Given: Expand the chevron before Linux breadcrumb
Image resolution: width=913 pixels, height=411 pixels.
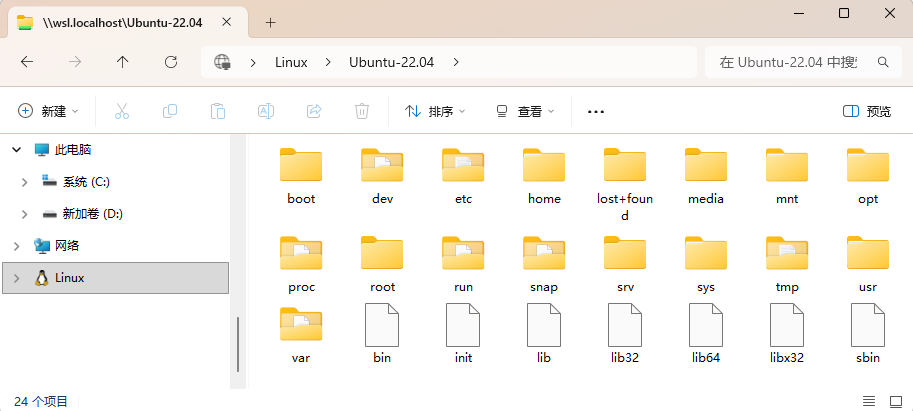Looking at the screenshot, I should (253, 62).
